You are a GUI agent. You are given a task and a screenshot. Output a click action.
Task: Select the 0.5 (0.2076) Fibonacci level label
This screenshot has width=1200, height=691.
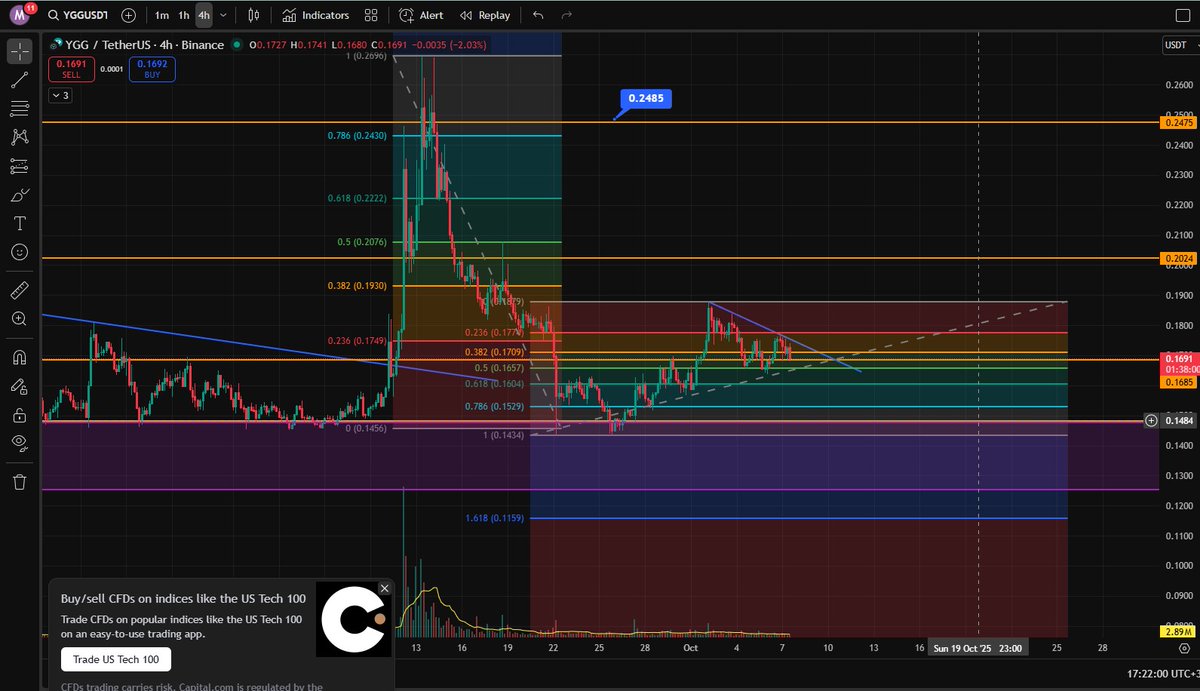(364, 242)
